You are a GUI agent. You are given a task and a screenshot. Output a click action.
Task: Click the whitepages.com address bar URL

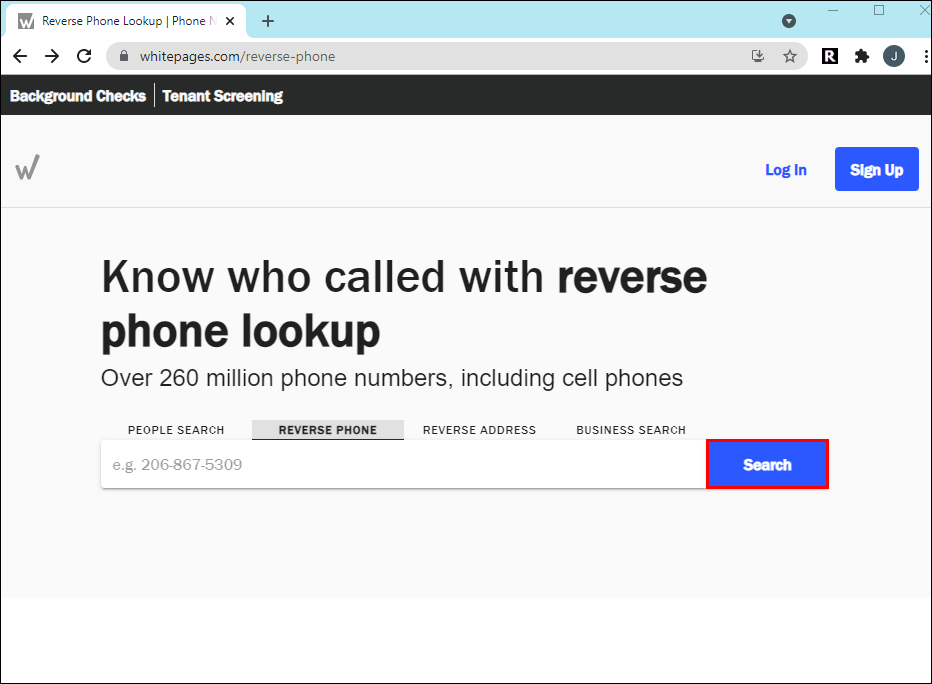[237, 56]
